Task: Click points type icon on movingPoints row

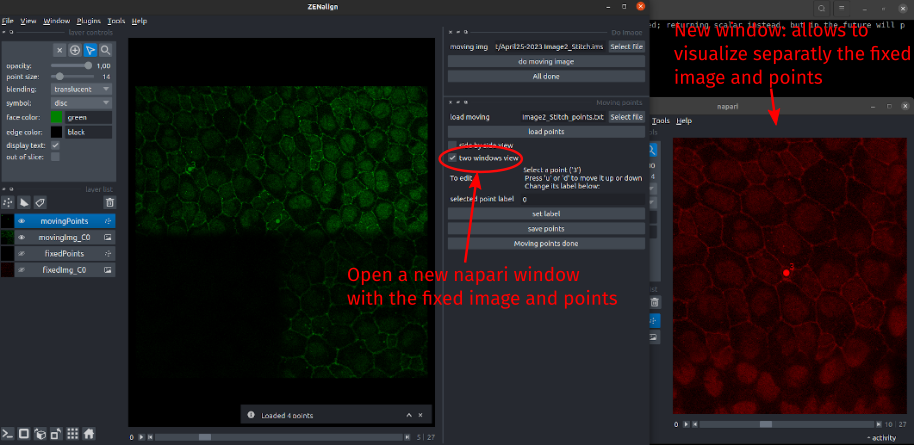Action: click(108, 221)
